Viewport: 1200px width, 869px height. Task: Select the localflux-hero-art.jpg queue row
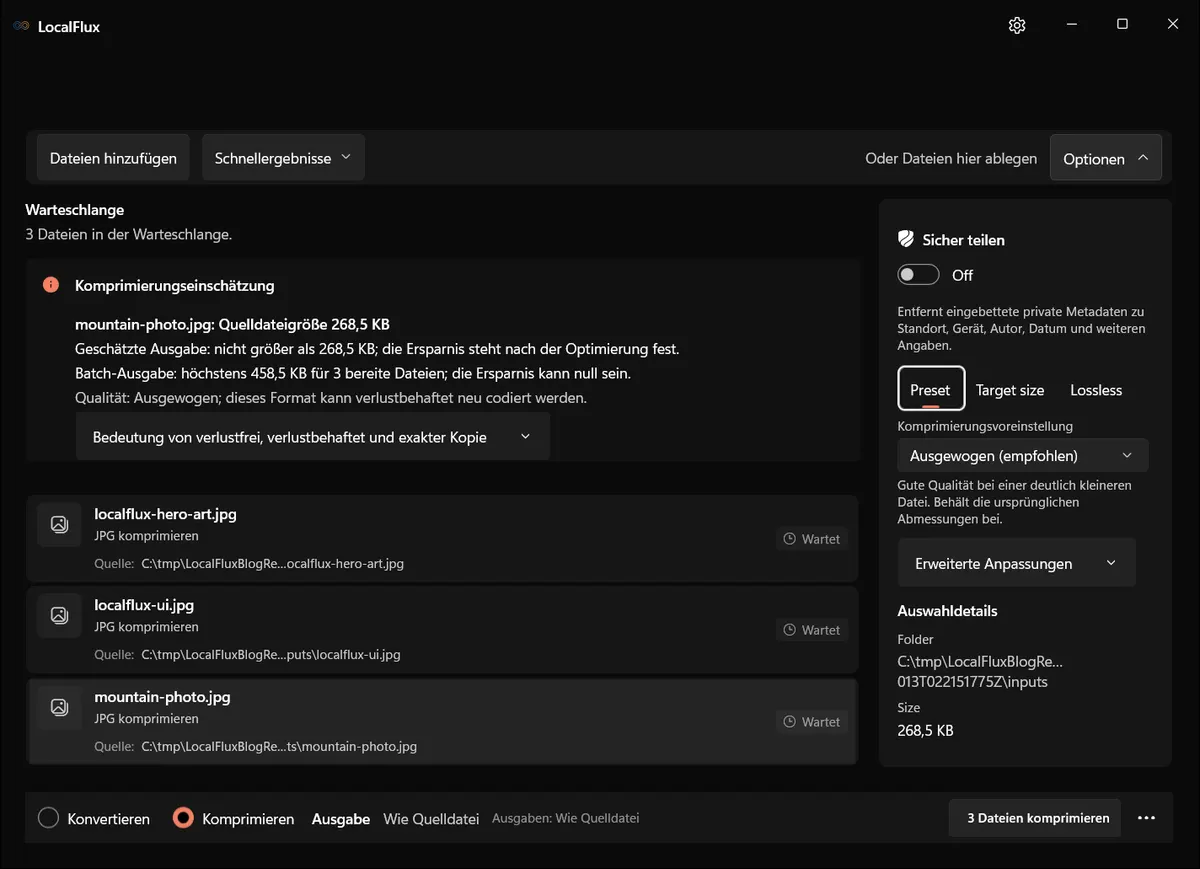coord(442,539)
